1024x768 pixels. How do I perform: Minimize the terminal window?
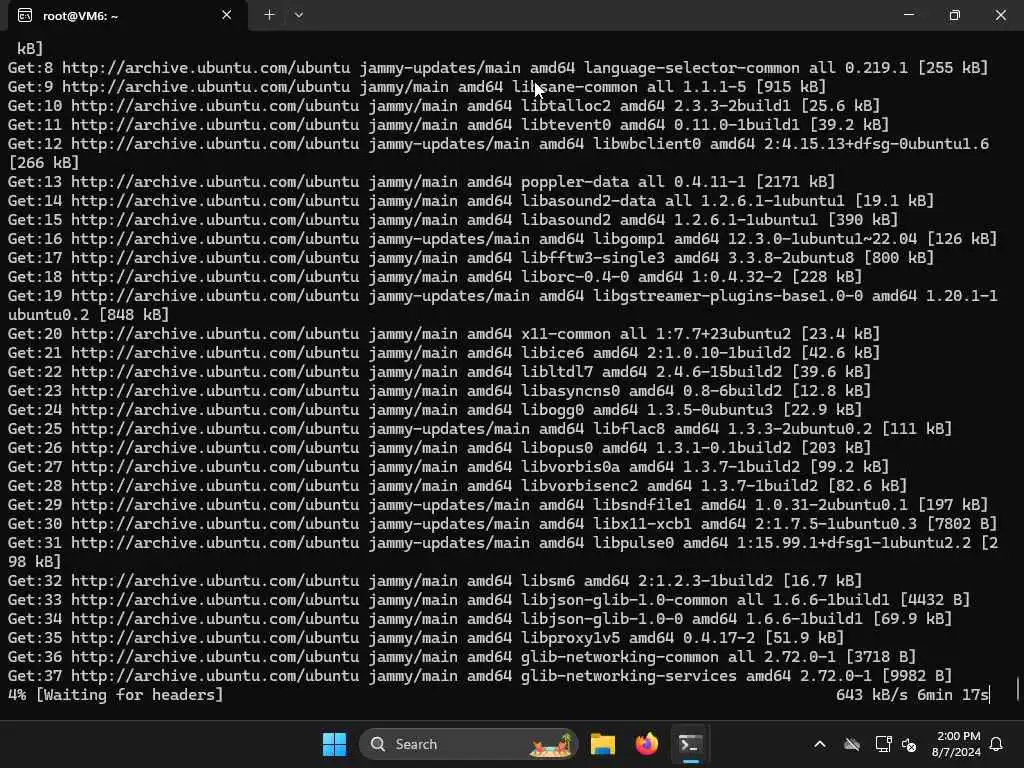tap(908, 15)
